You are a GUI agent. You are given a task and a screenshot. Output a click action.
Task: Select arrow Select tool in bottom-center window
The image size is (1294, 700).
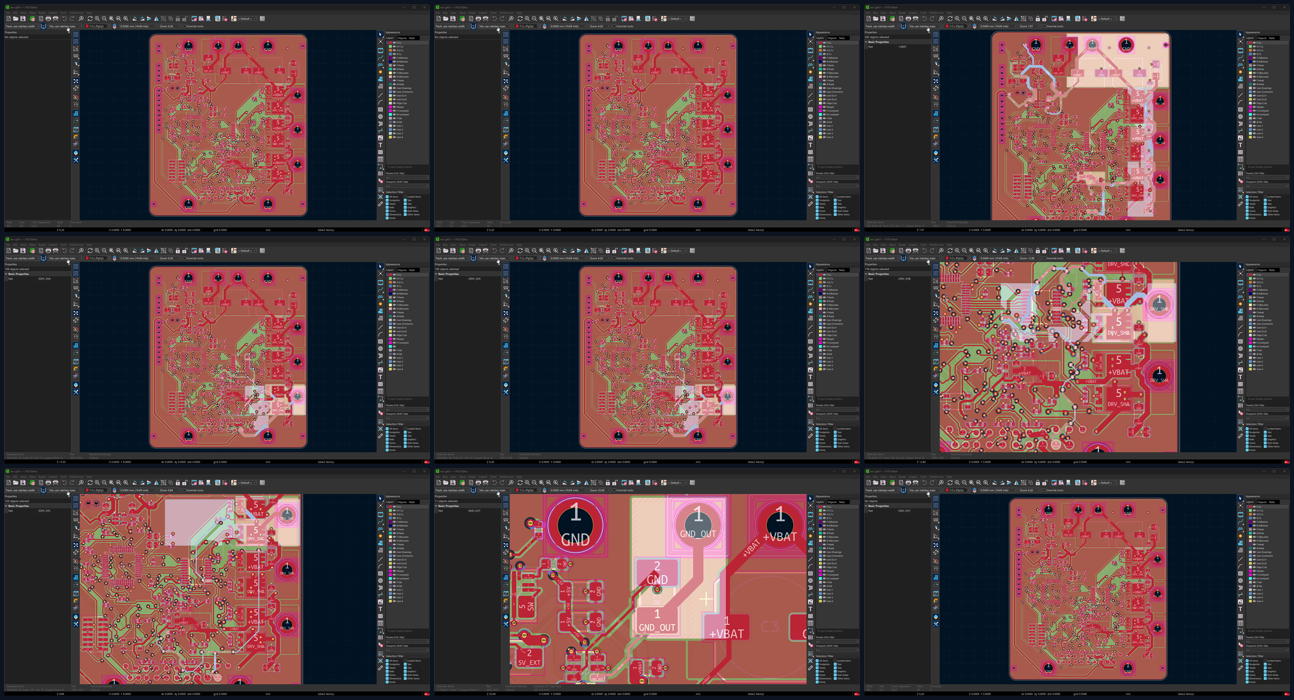click(x=810, y=498)
